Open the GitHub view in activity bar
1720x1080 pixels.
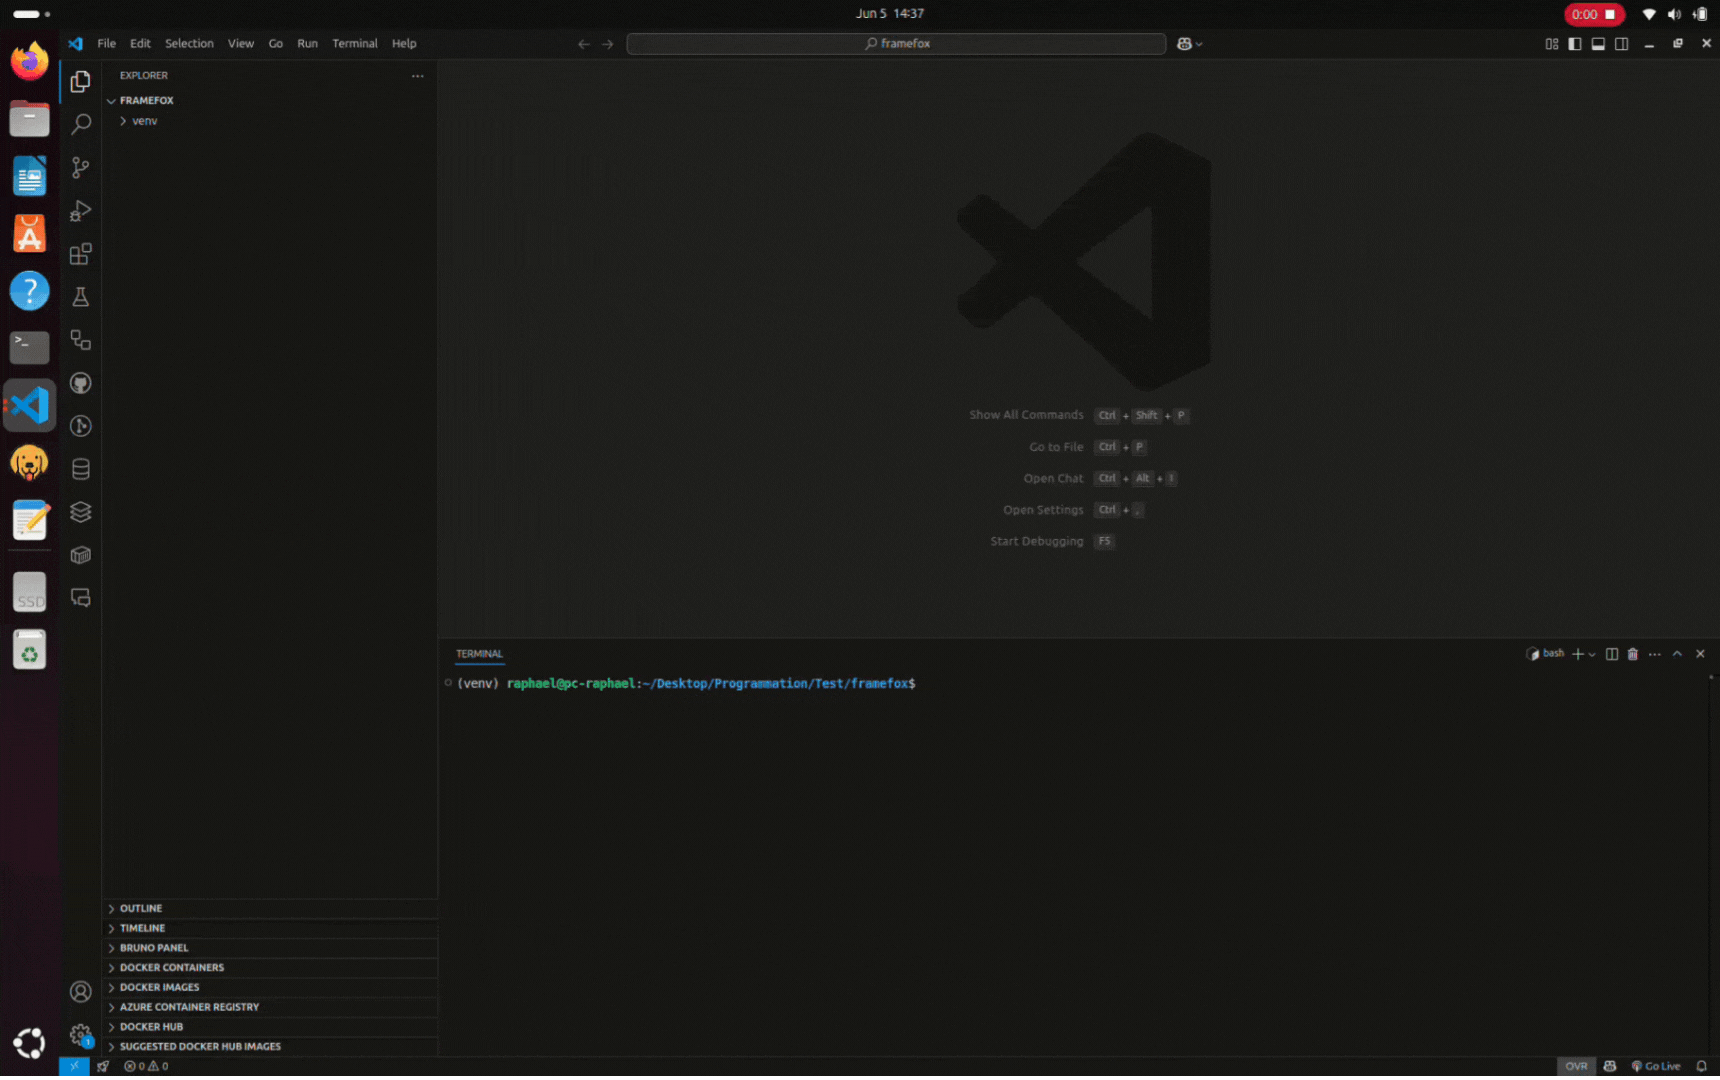[x=81, y=383]
